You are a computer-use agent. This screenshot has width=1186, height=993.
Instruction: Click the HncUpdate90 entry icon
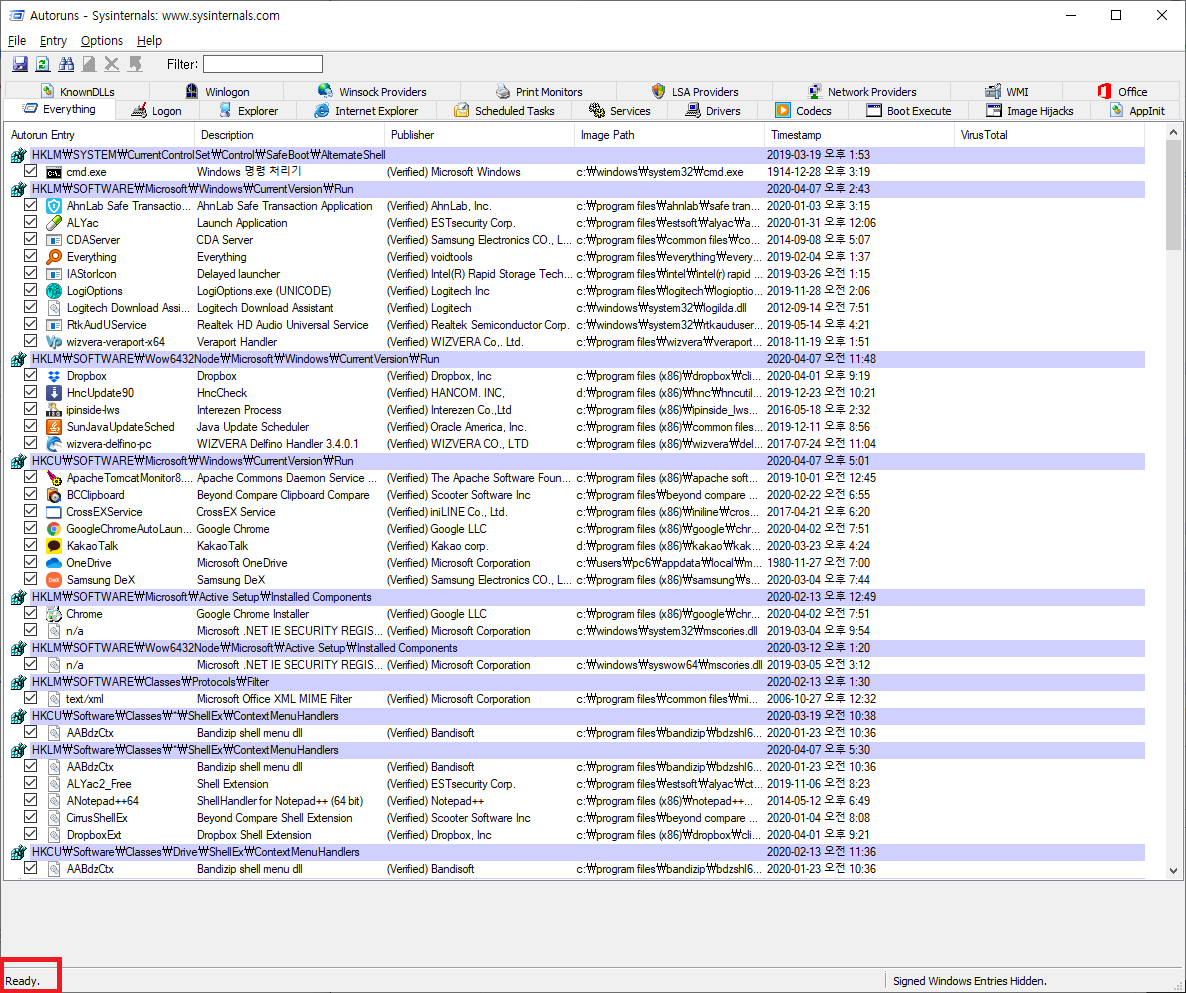[54, 393]
